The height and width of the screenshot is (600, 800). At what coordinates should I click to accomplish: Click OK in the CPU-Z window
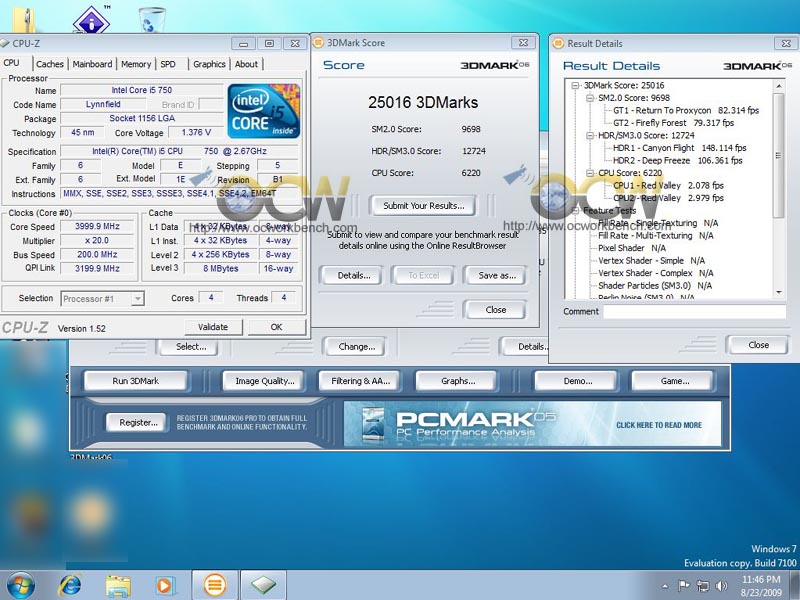(277, 327)
